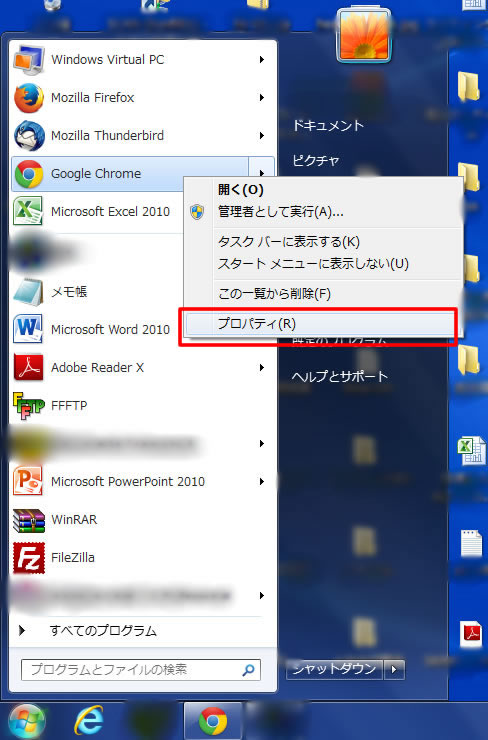
Task: Click the Mozilla Thunderbird icon
Action: [29, 135]
